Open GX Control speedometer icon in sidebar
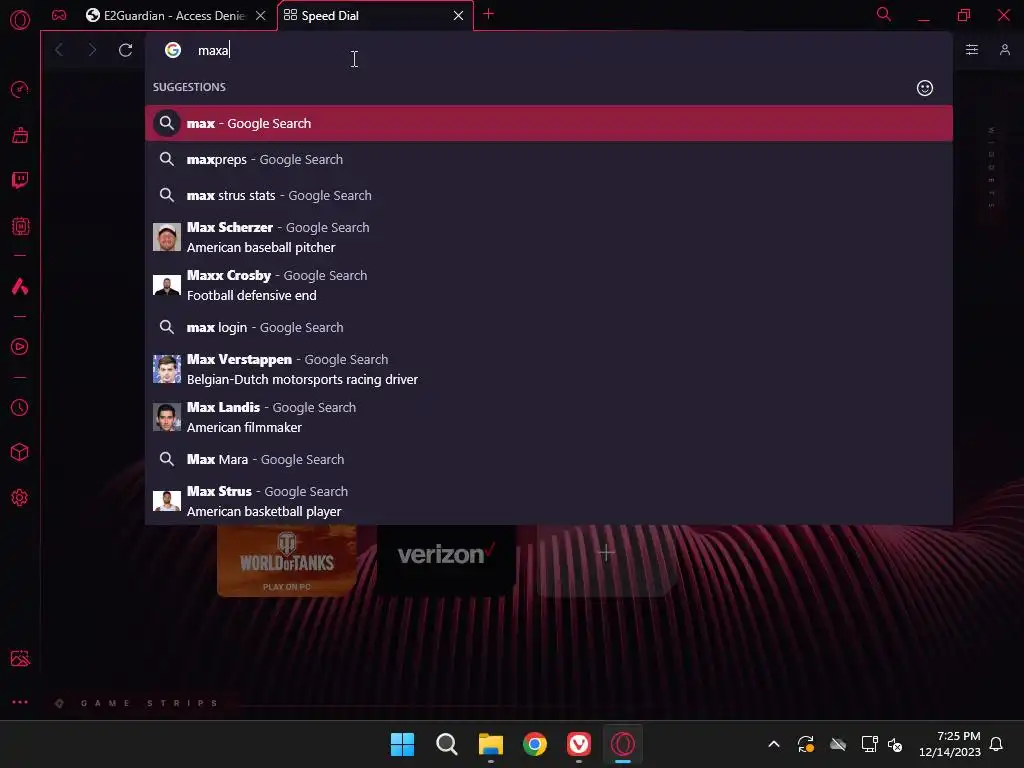The image size is (1024, 768). tap(20, 89)
